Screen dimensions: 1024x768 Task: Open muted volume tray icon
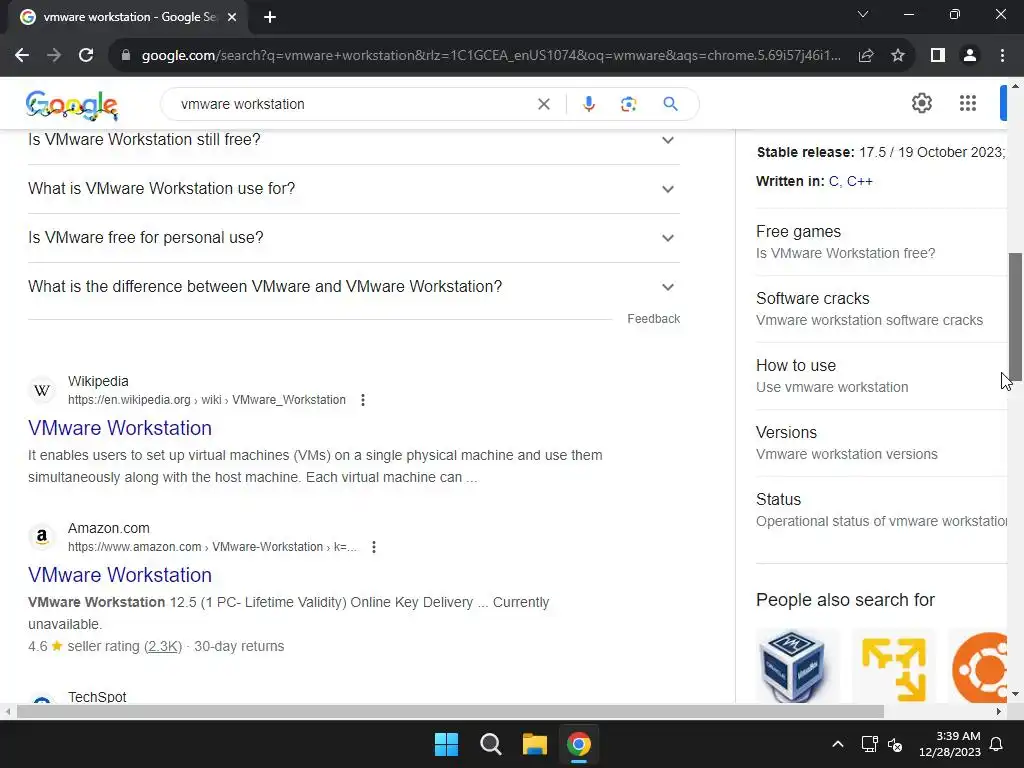tap(895, 744)
